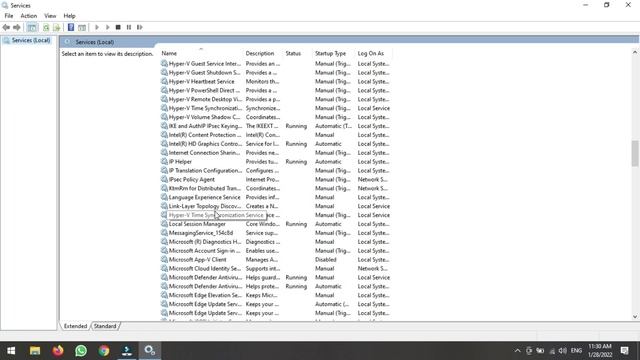Click the gear icon beside IPsec Policy Agent

pyautogui.click(x=164, y=180)
